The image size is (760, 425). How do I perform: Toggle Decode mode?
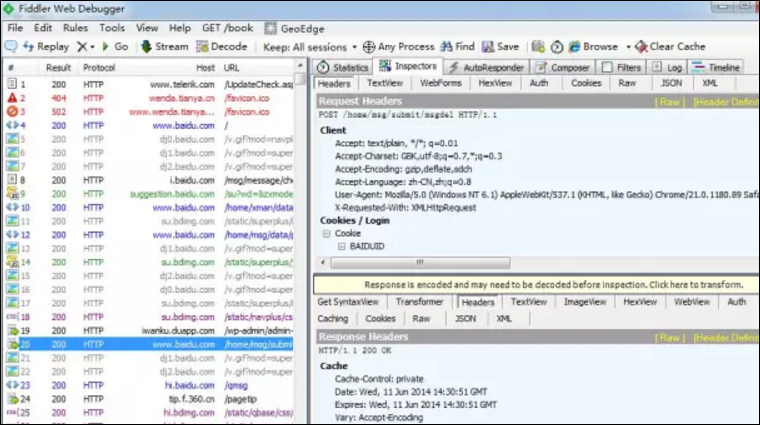[x=222, y=47]
